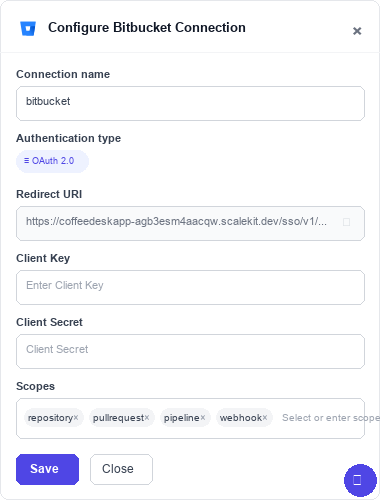Click the Configure Bitbucket Connection title
Image resolution: width=380 pixels, height=500 pixels.
(x=147, y=28)
